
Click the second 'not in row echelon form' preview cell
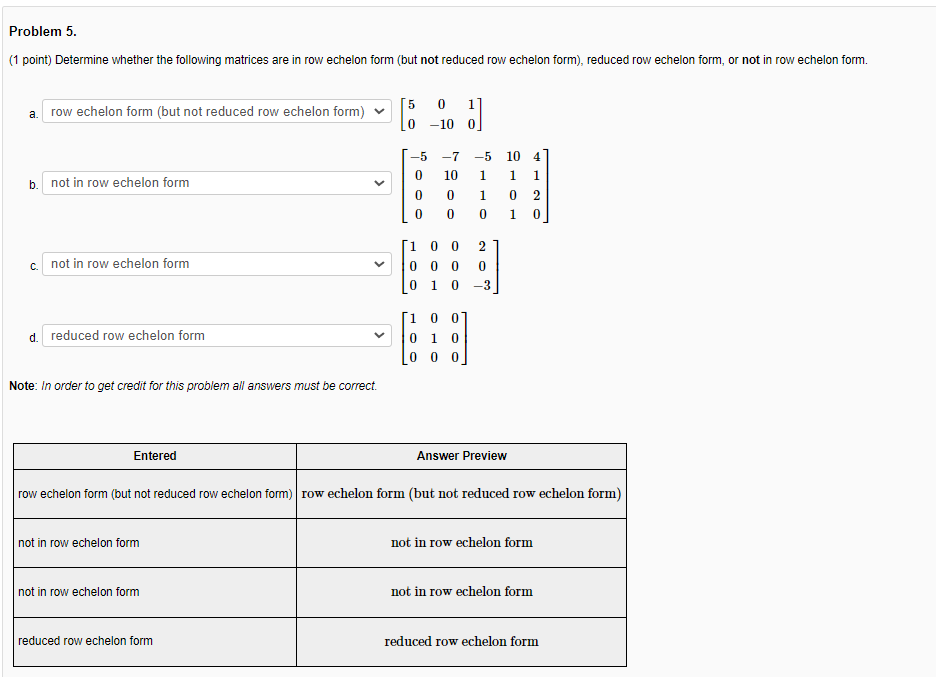click(460, 591)
